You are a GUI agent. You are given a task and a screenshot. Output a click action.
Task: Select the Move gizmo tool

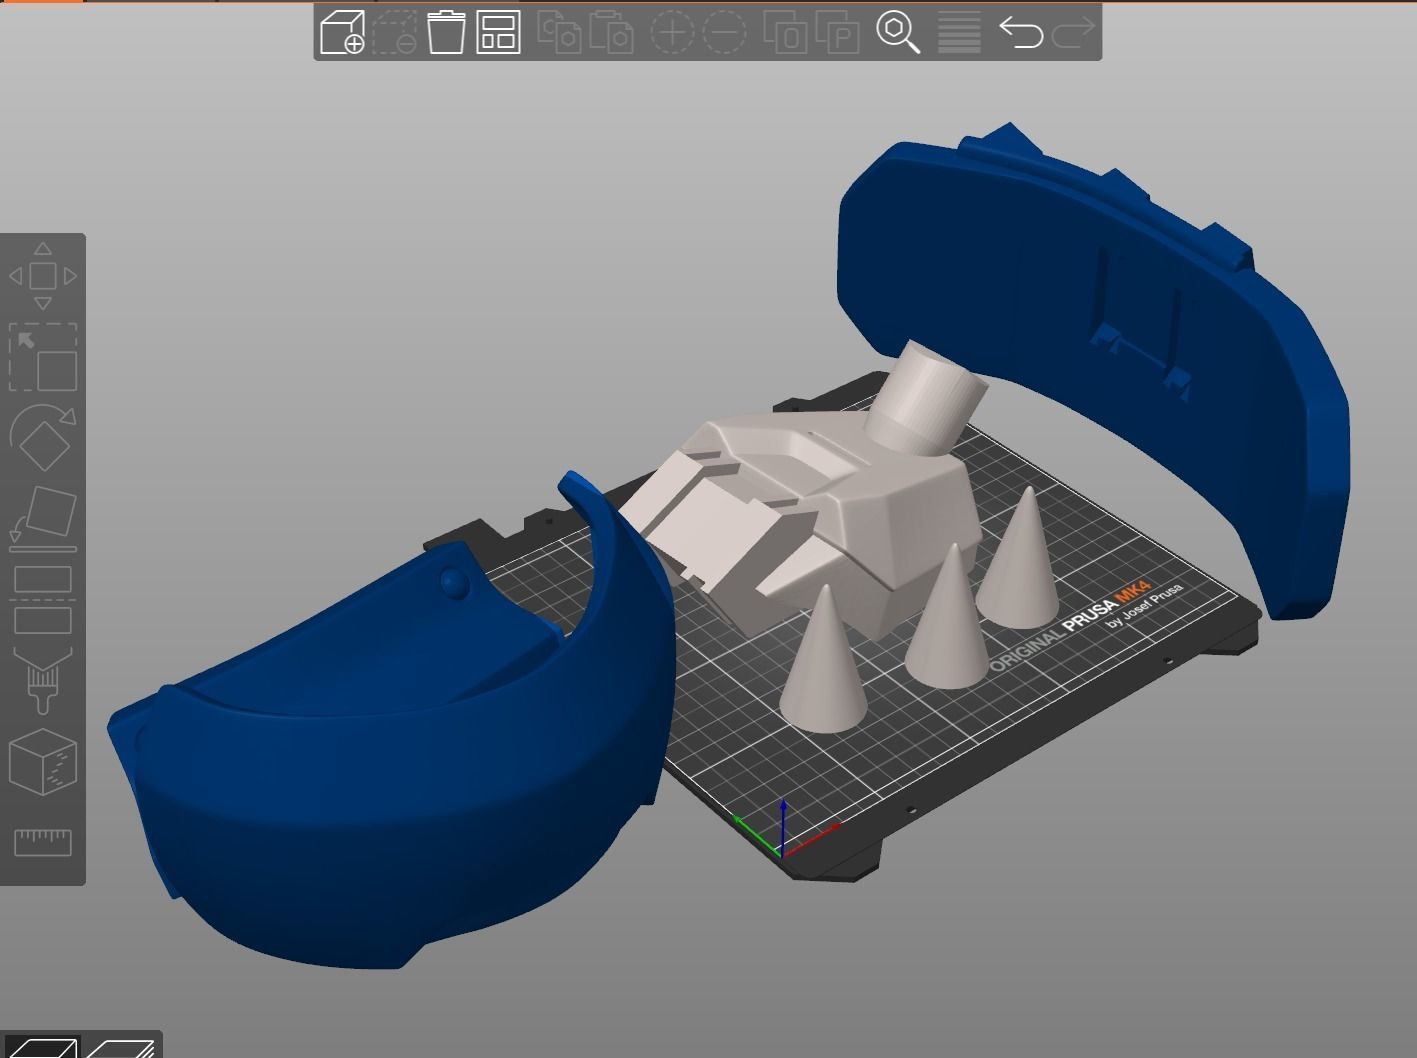(x=43, y=276)
